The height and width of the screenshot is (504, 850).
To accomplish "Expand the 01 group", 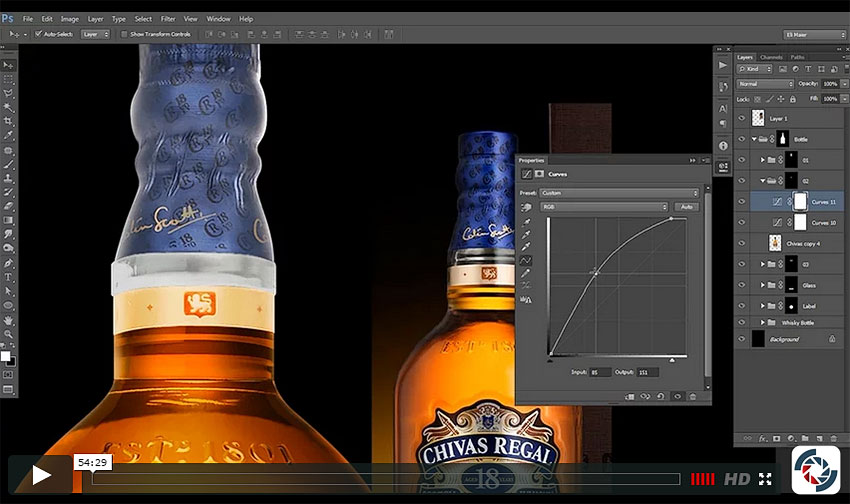I will tap(763, 160).
